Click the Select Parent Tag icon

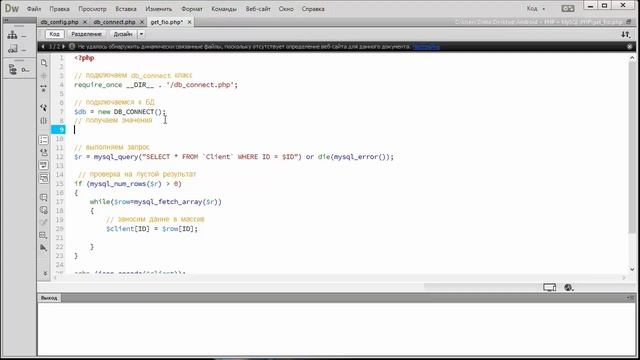[x=44, y=108]
